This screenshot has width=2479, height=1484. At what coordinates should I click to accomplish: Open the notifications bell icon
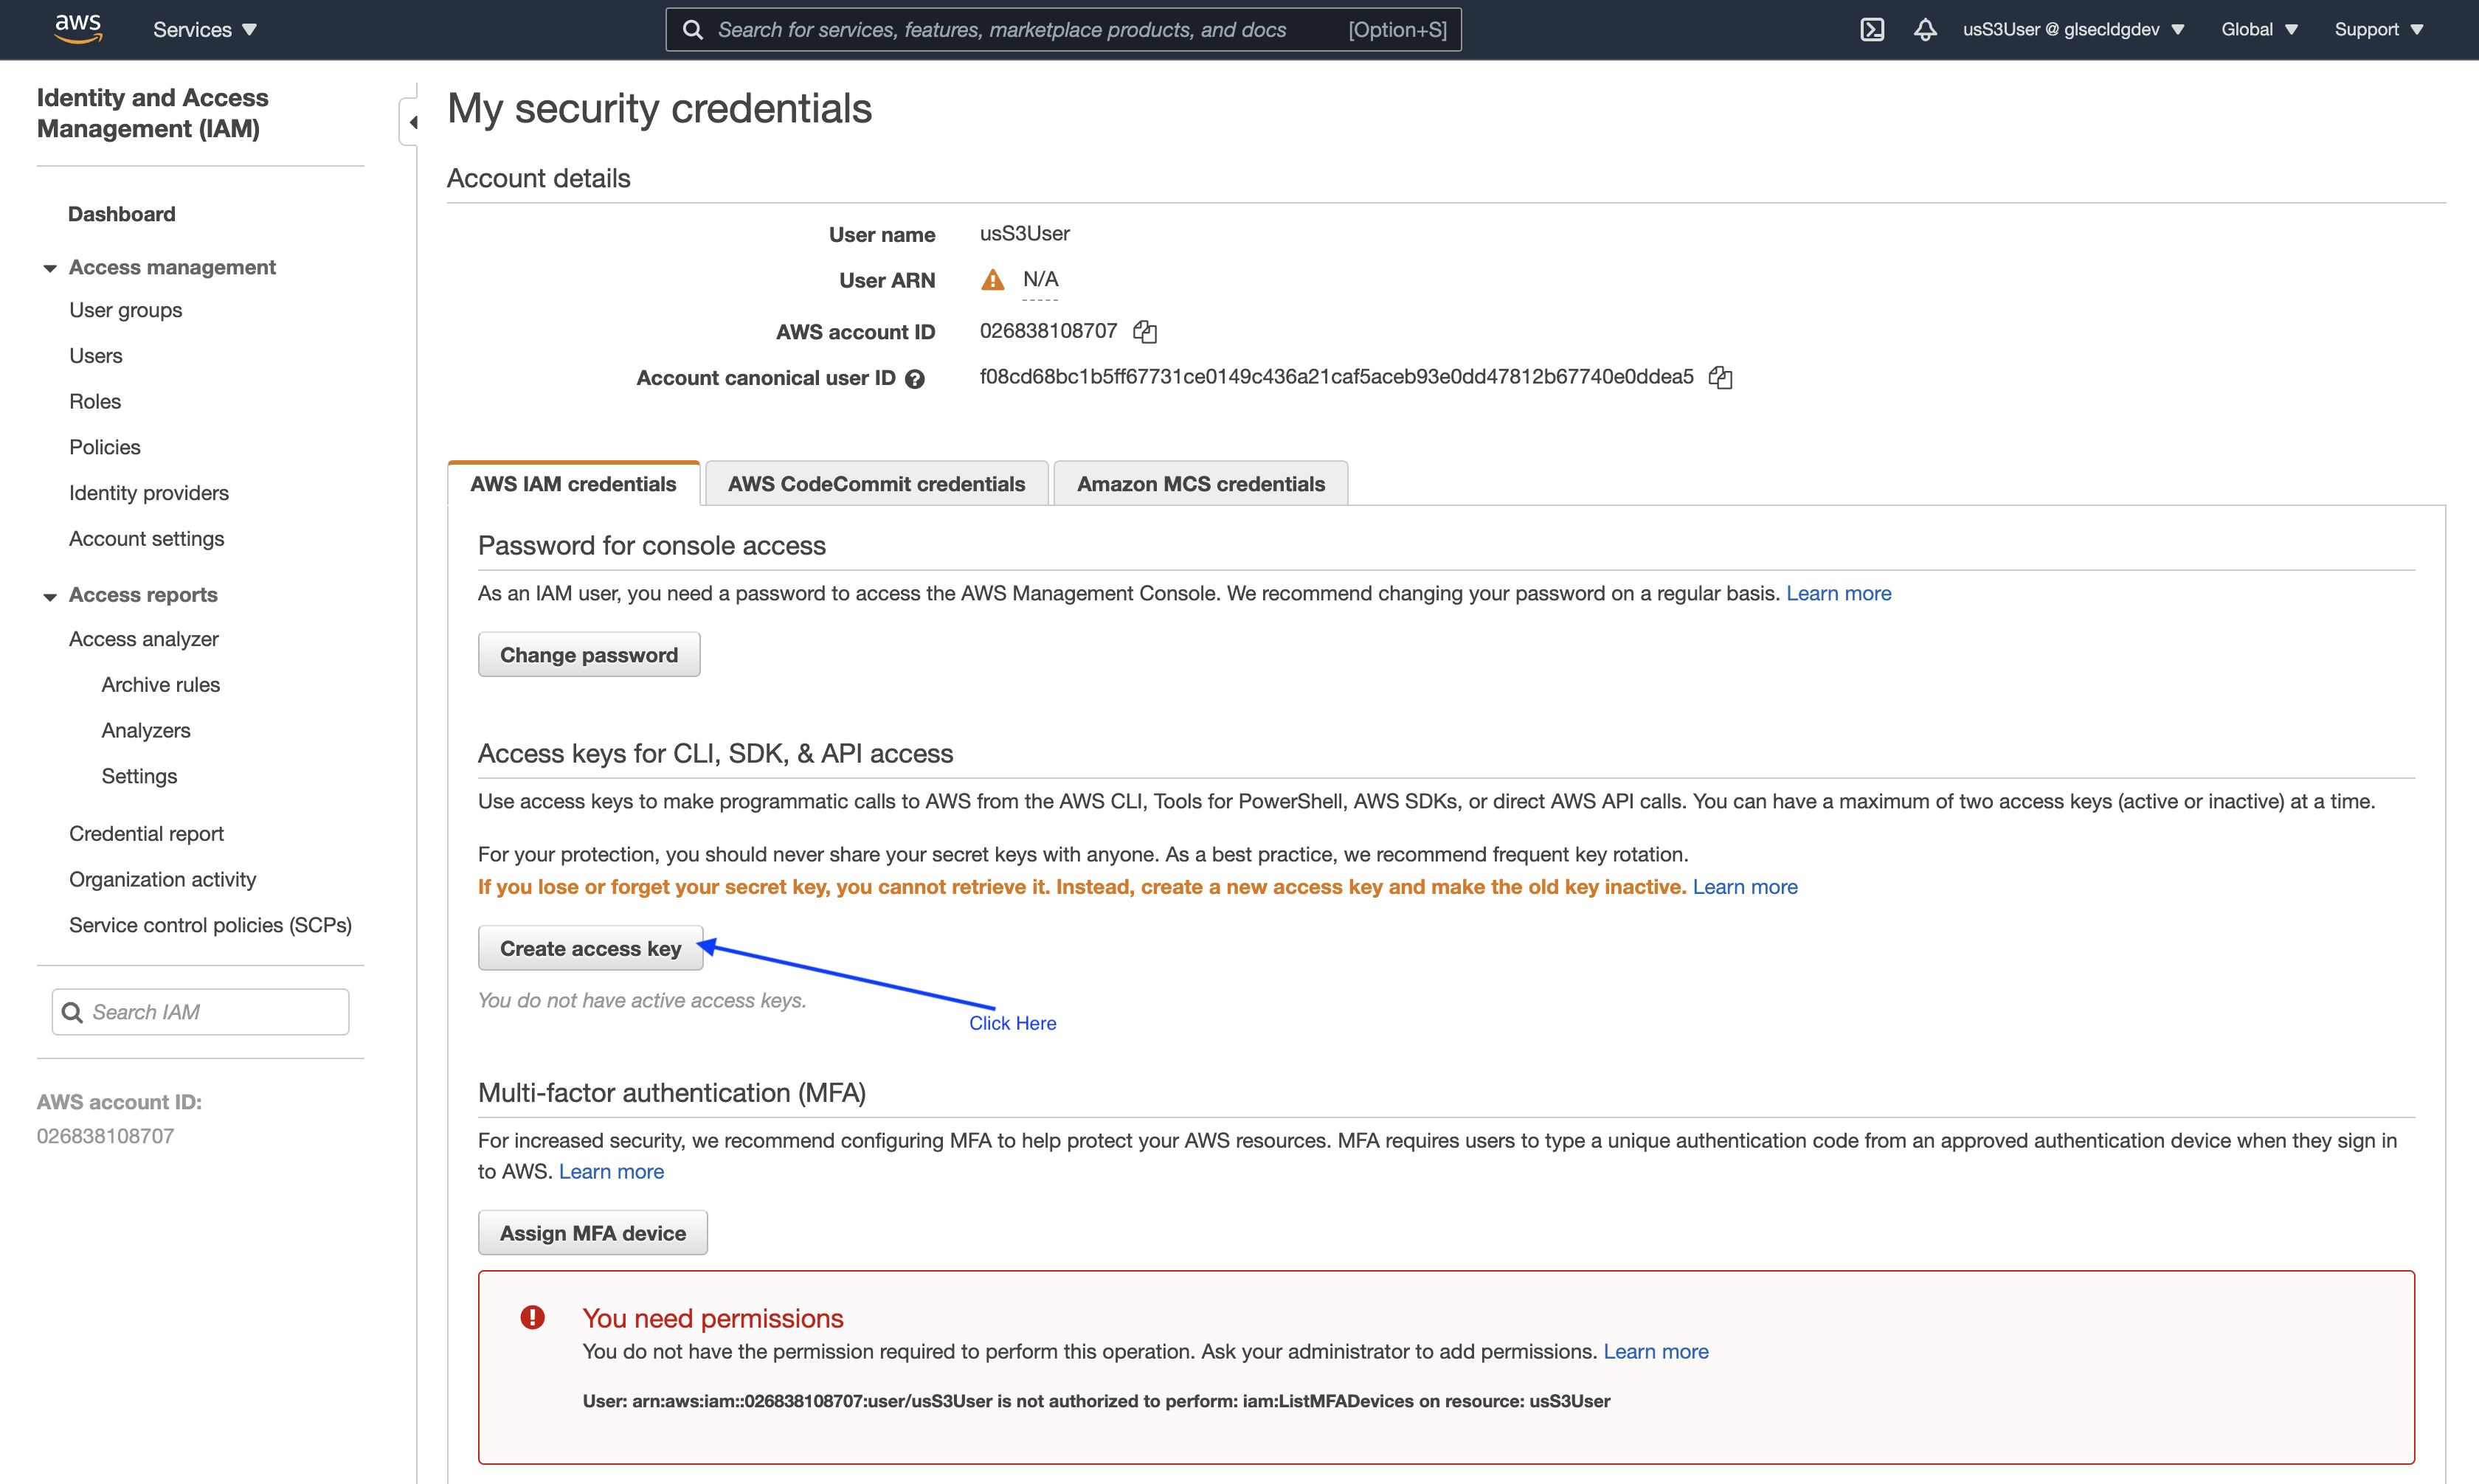[1925, 30]
